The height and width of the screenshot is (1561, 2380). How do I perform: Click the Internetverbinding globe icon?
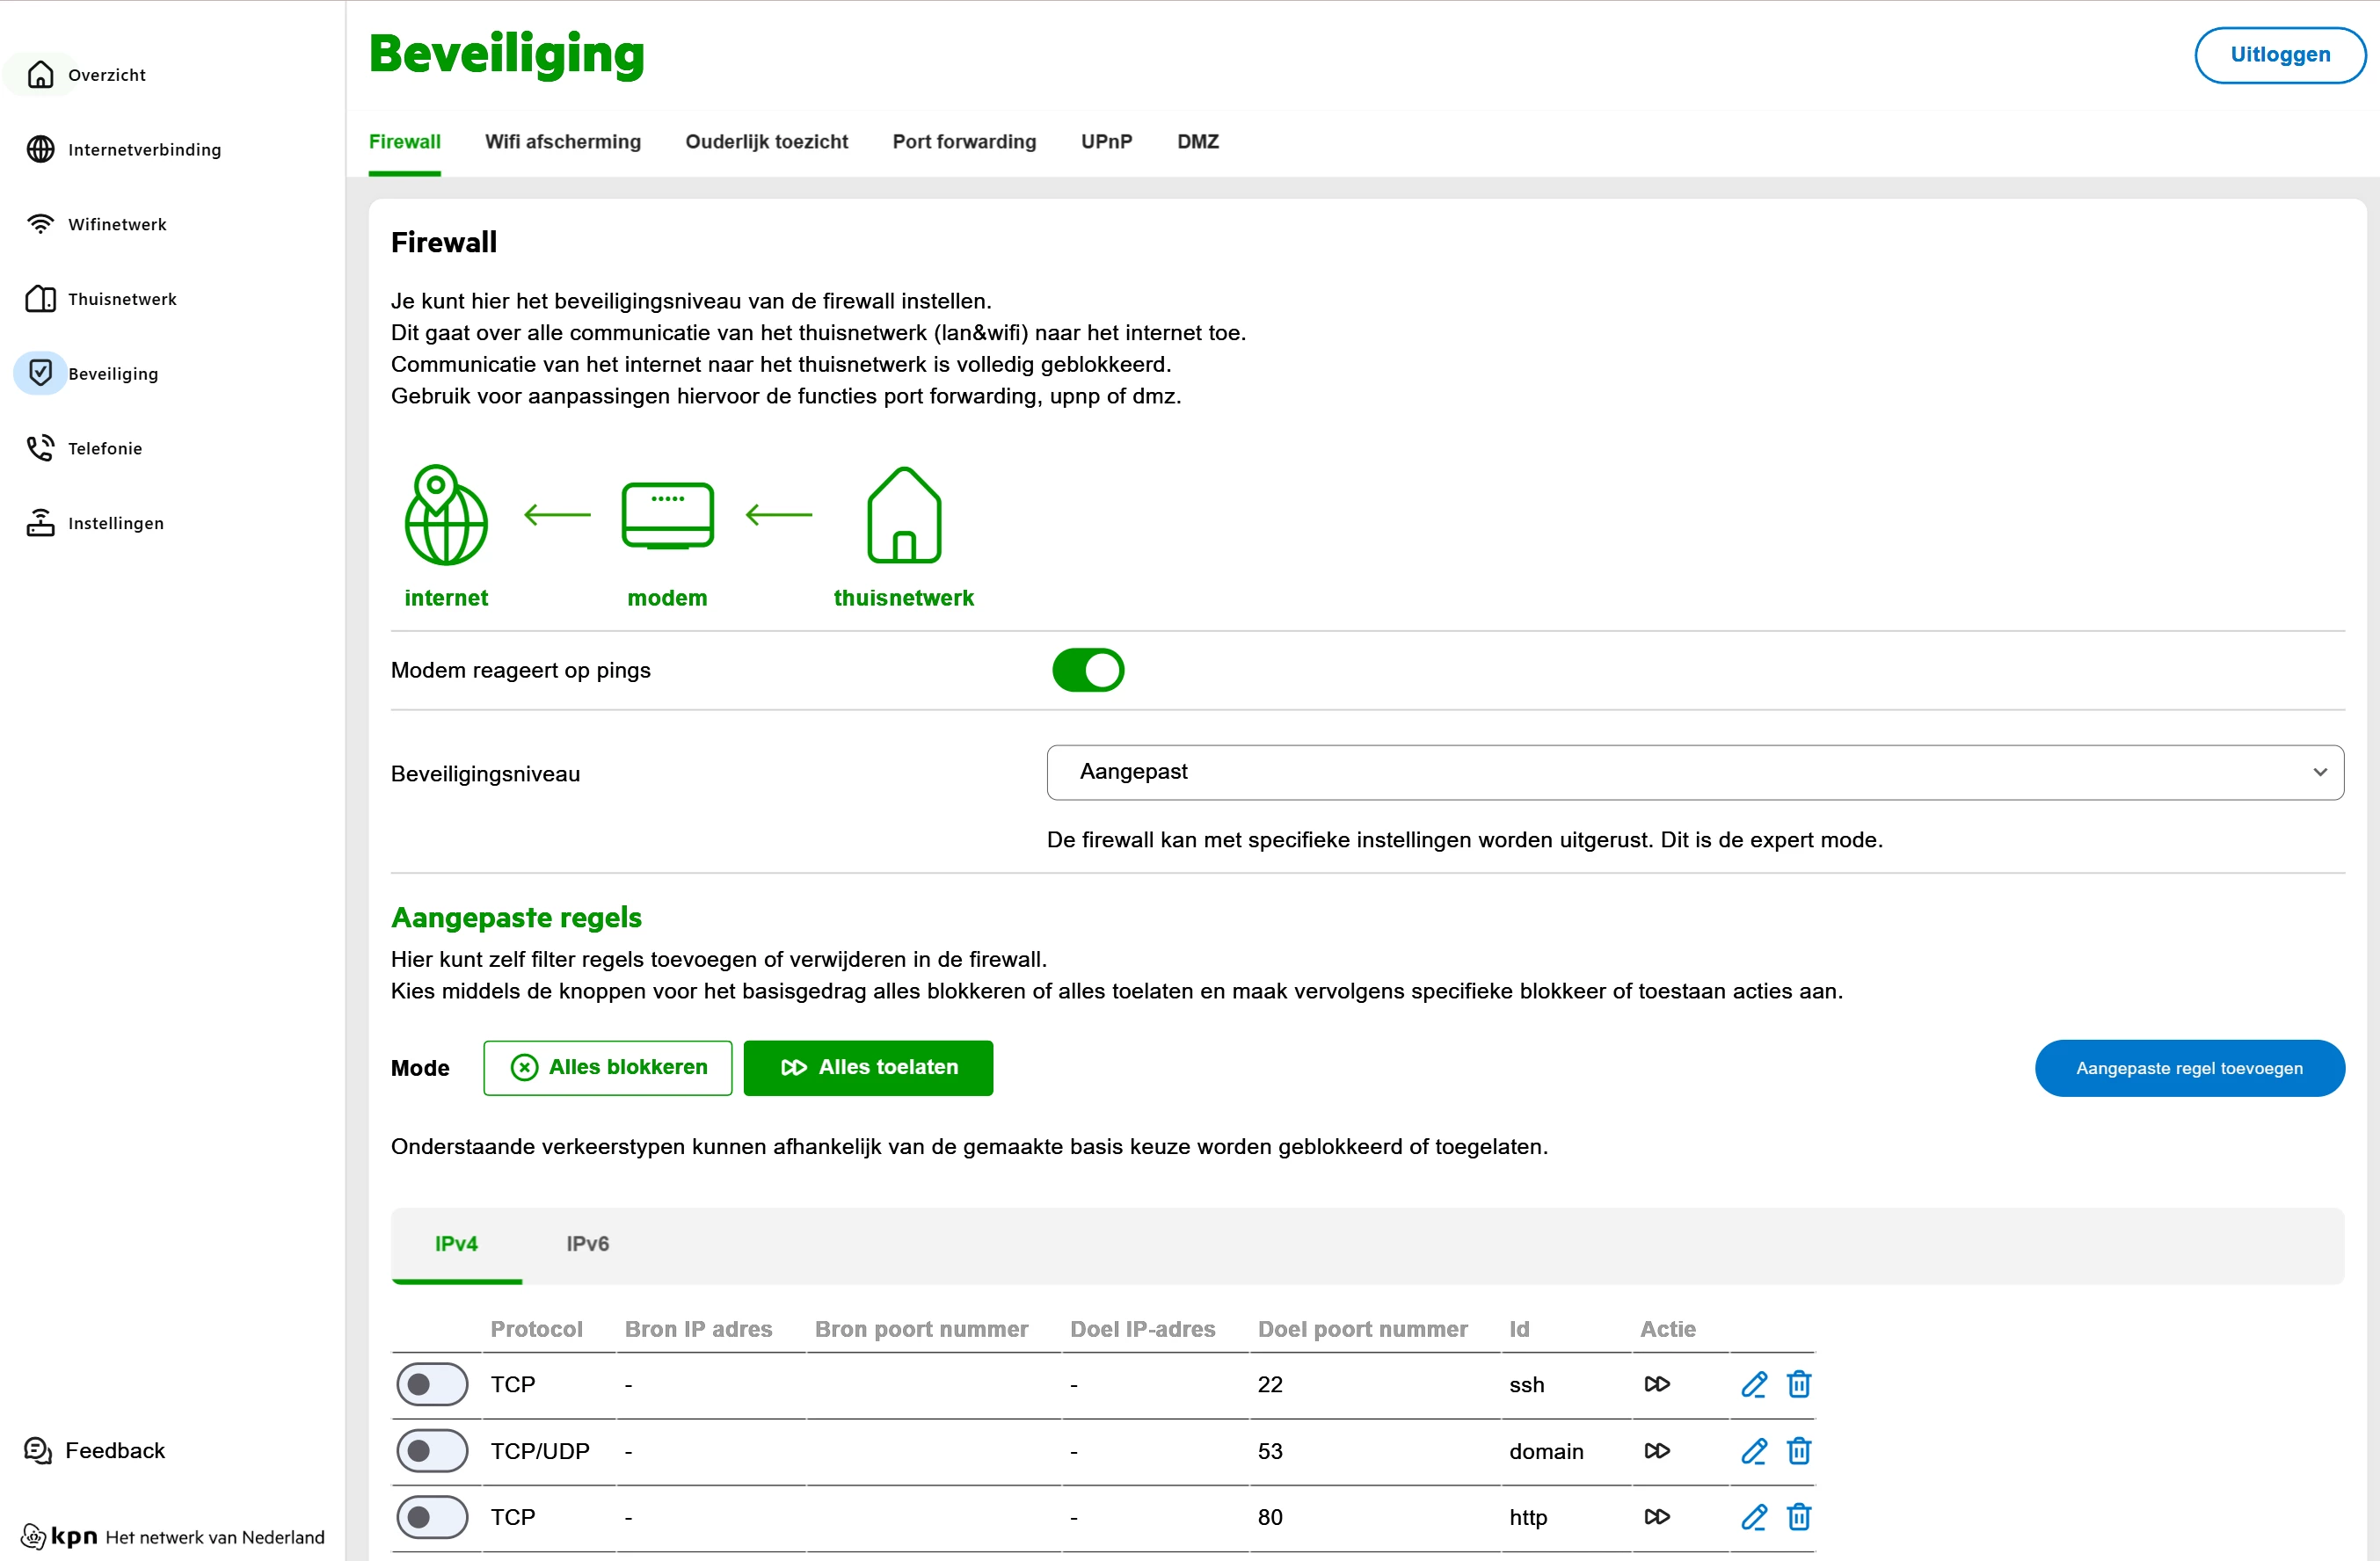point(40,149)
